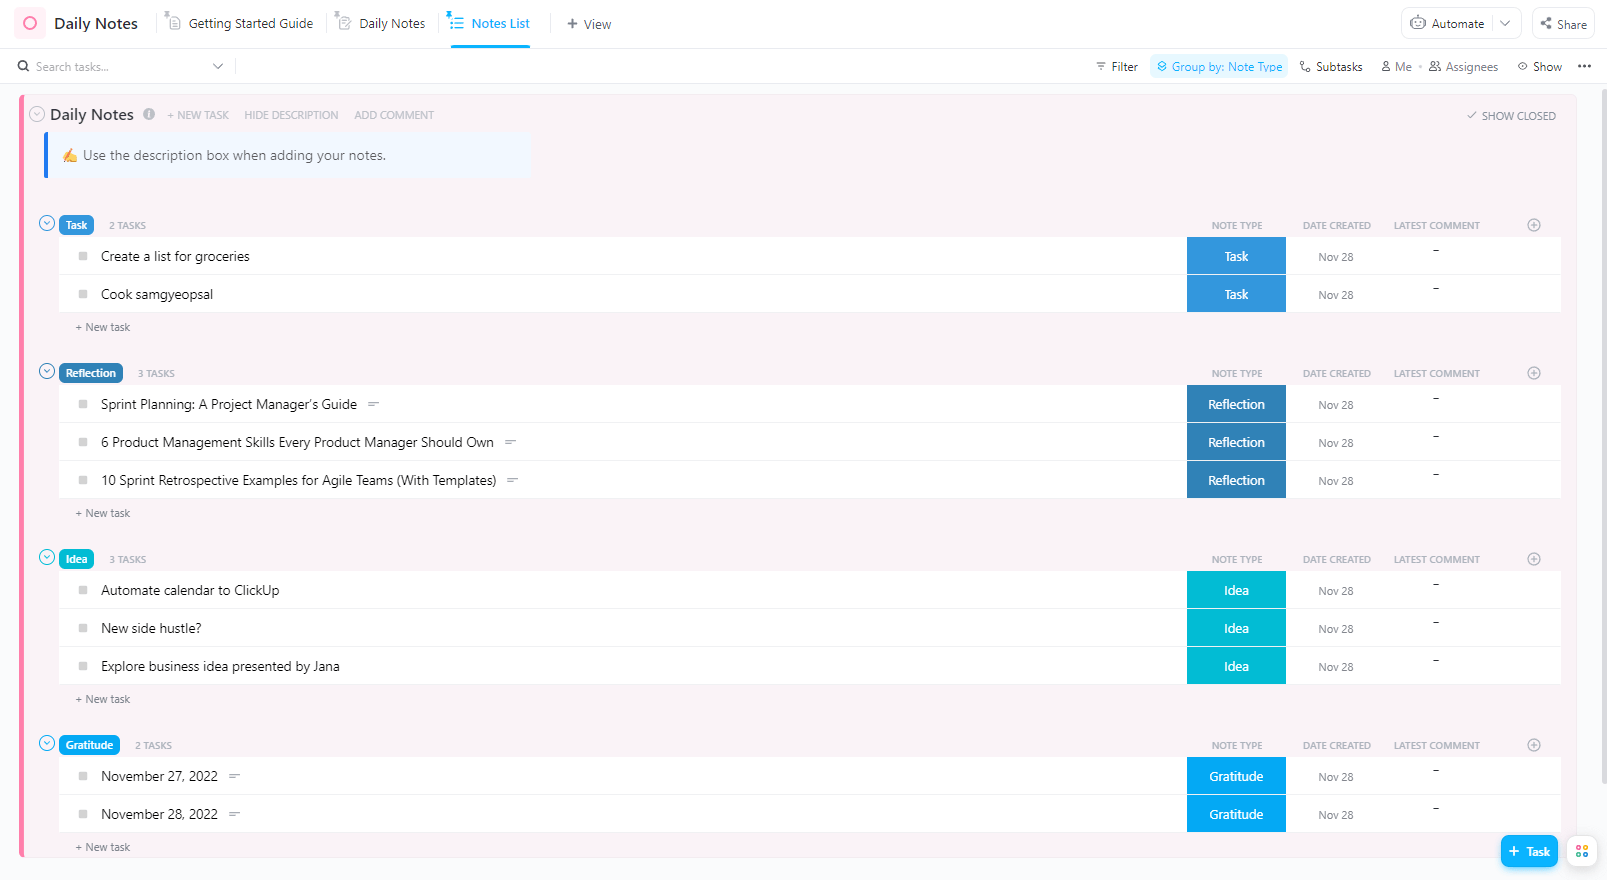Toggle SHOW CLOSED tasks

[1511, 116]
